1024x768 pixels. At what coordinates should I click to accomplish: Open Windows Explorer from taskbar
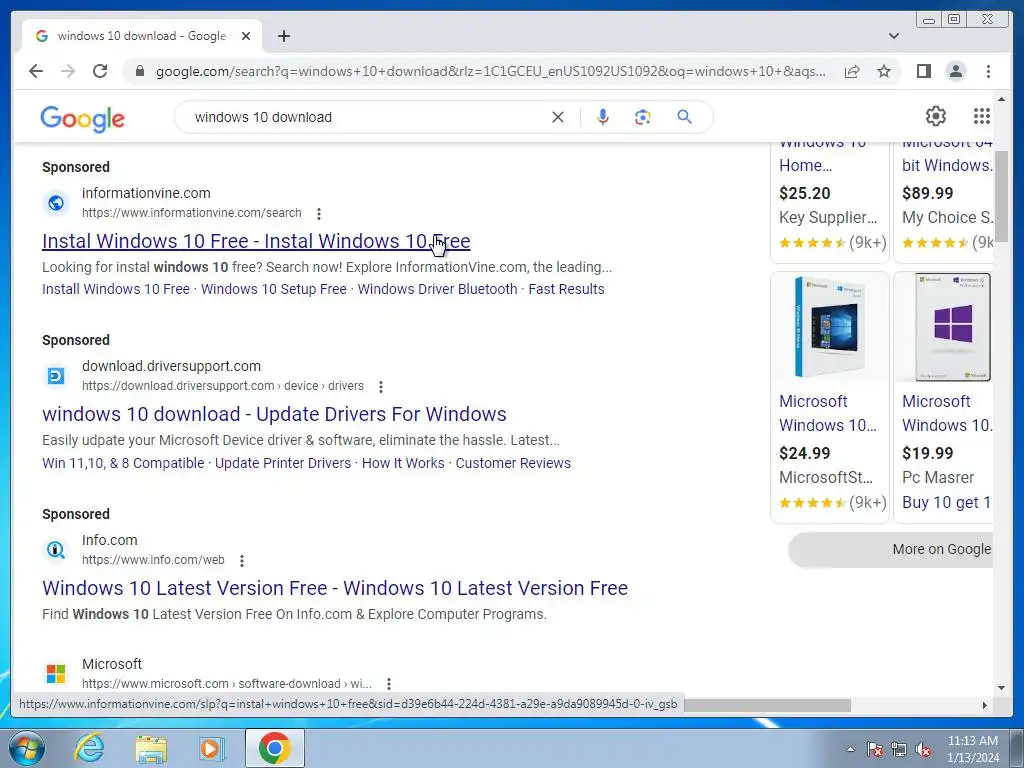point(151,749)
